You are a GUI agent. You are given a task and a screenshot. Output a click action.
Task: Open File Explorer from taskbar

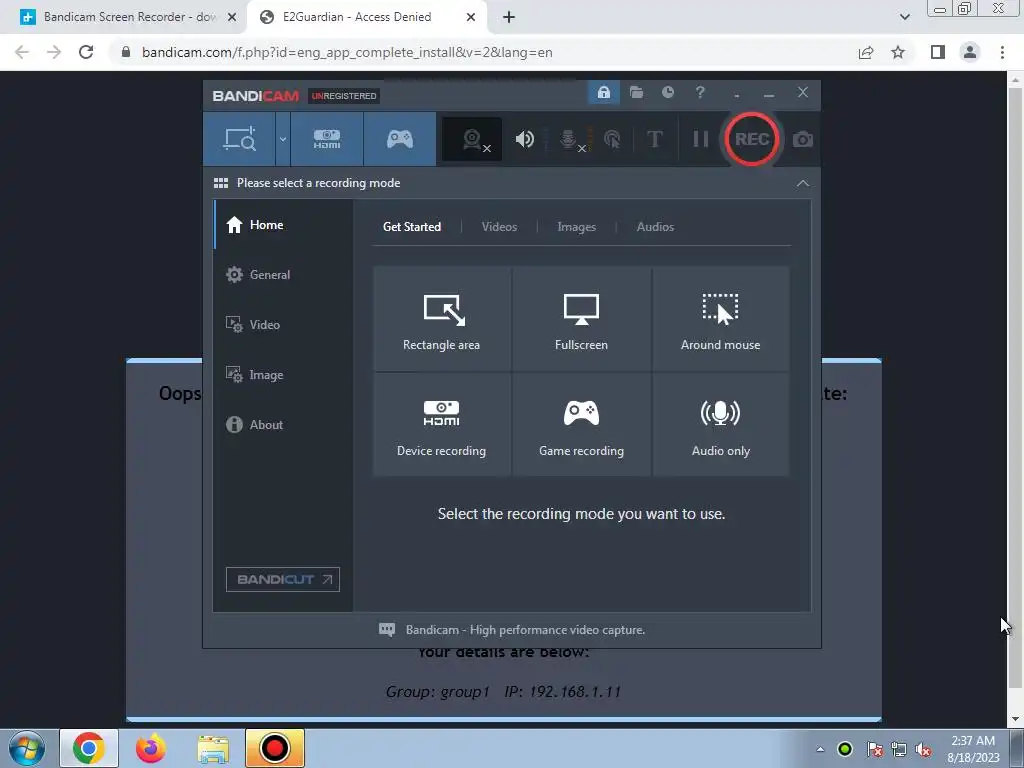tap(213, 748)
